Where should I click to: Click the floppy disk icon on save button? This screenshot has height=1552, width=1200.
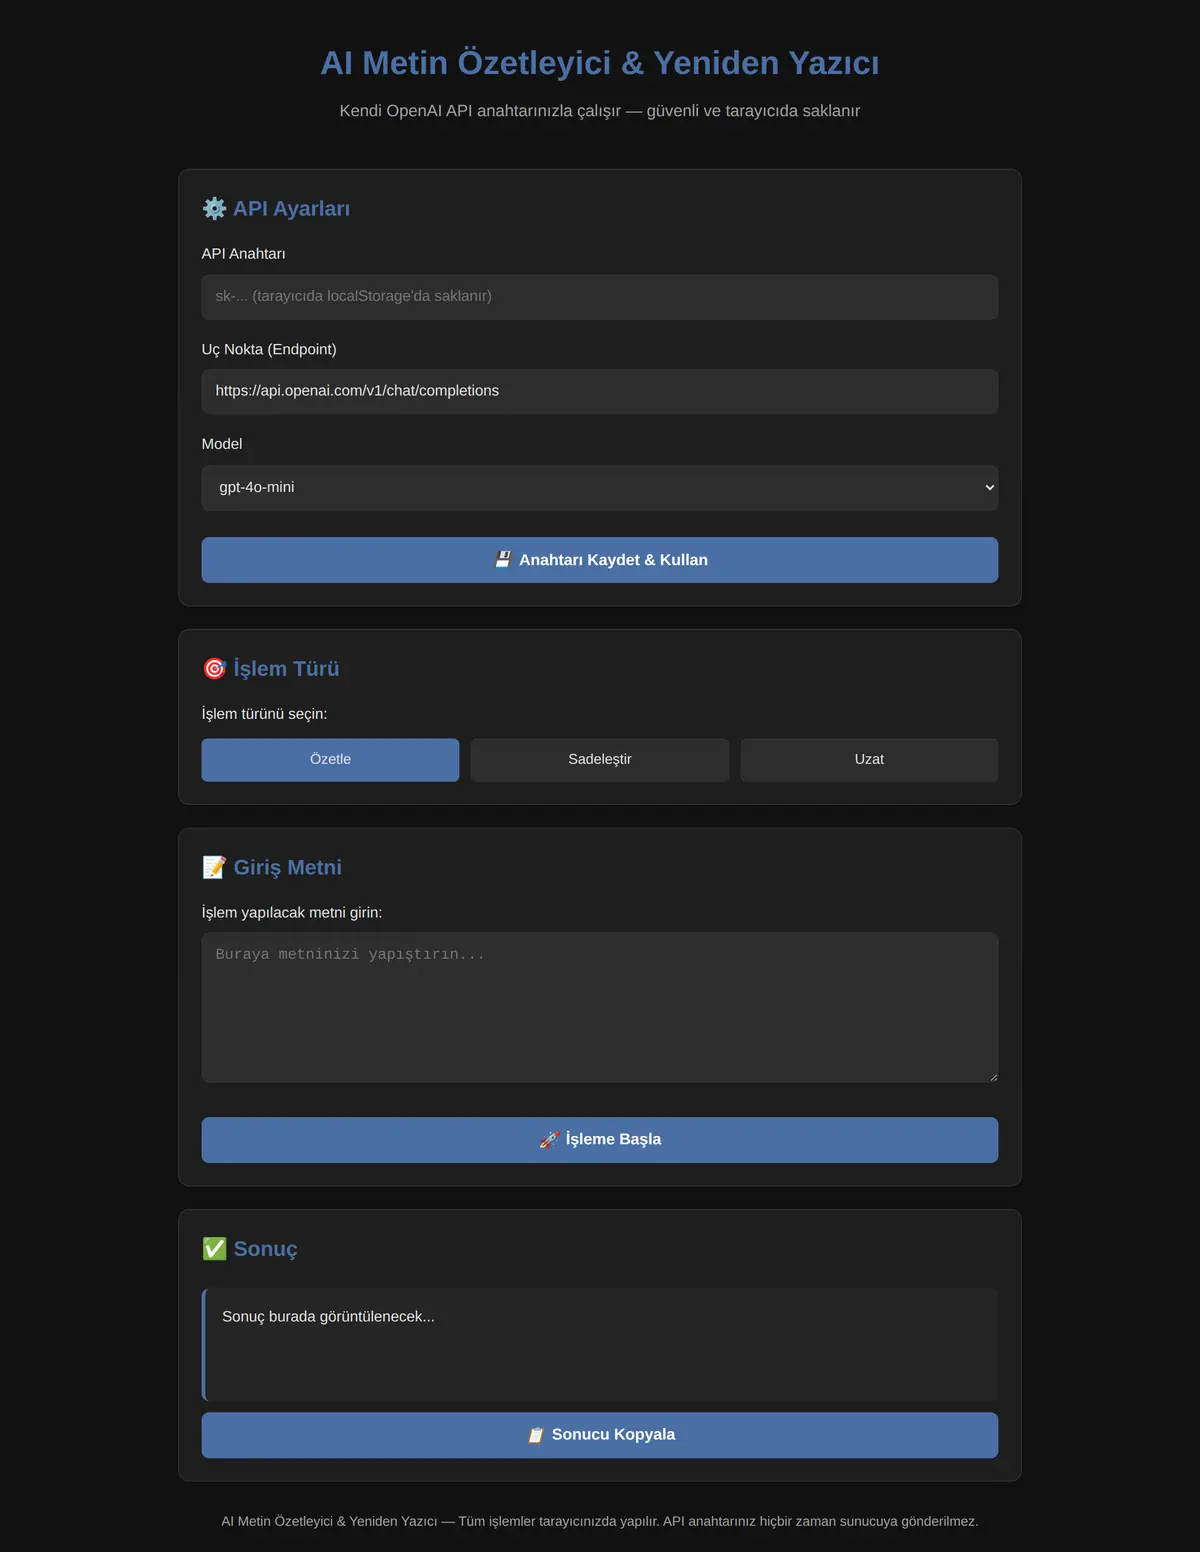pyautogui.click(x=503, y=560)
